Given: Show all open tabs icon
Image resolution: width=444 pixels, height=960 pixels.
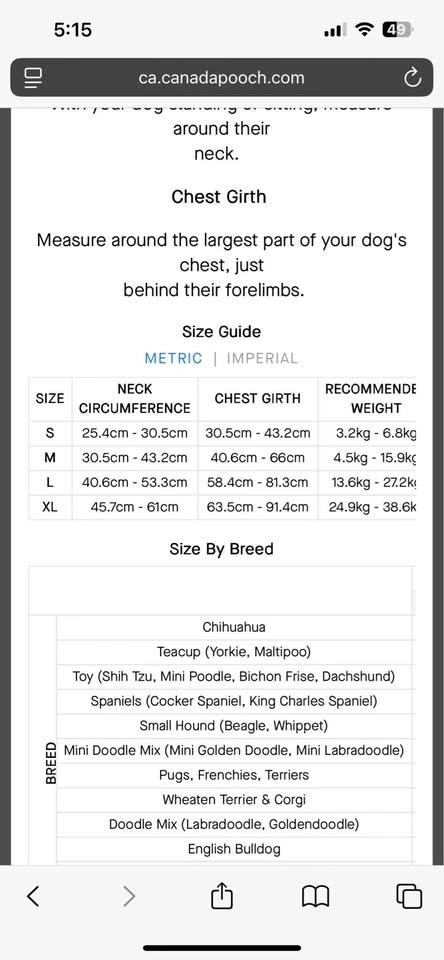Looking at the screenshot, I should click(x=409, y=896).
